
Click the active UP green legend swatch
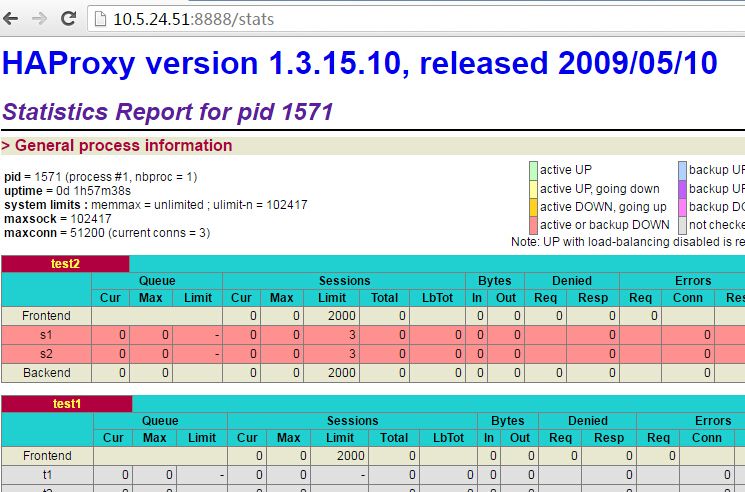tap(533, 170)
